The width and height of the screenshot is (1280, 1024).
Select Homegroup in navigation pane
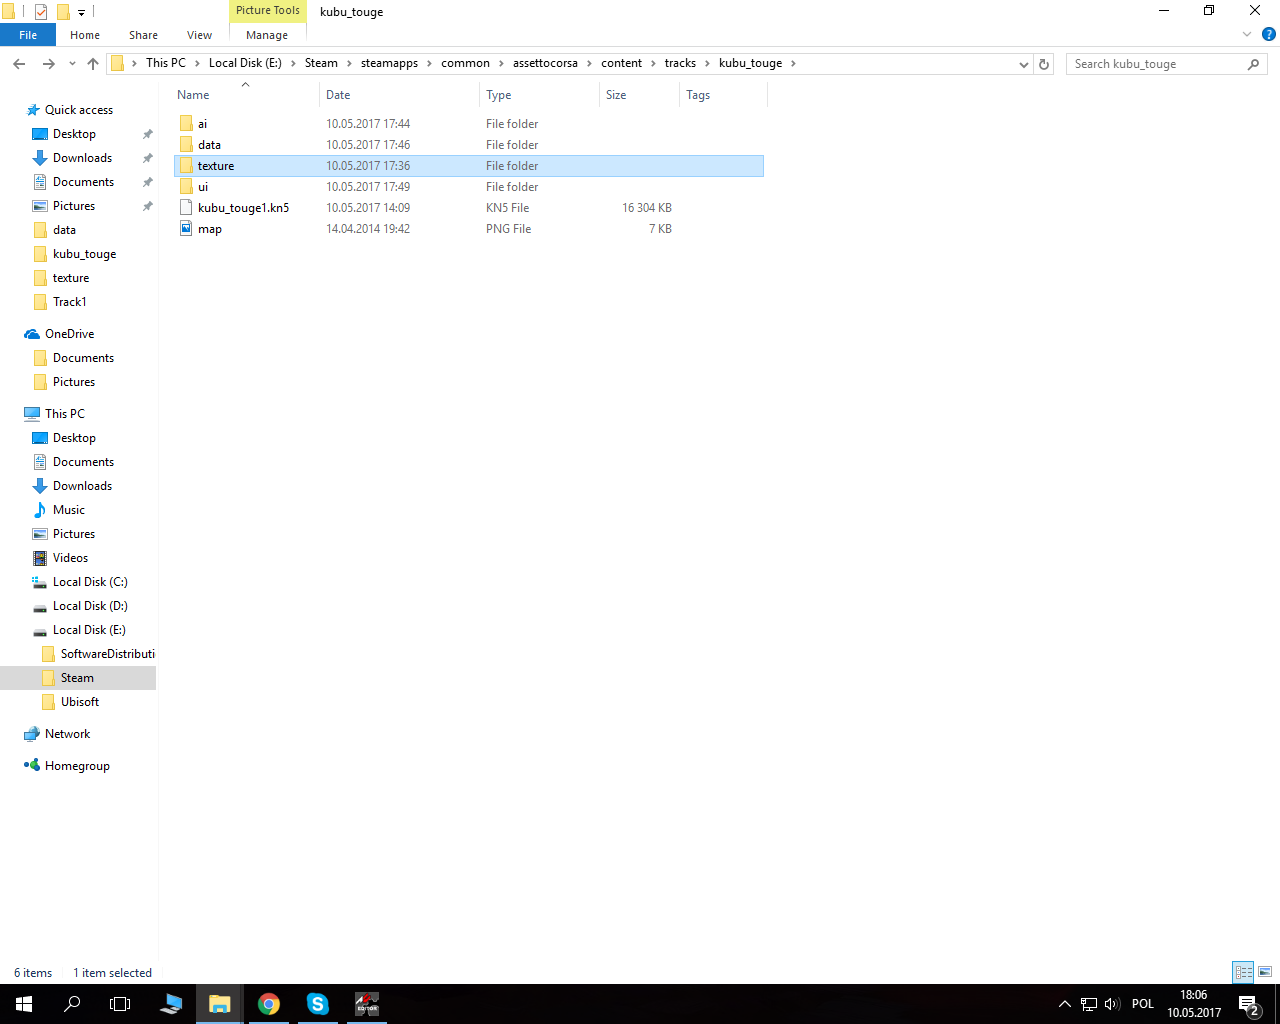pyautogui.click(x=77, y=766)
